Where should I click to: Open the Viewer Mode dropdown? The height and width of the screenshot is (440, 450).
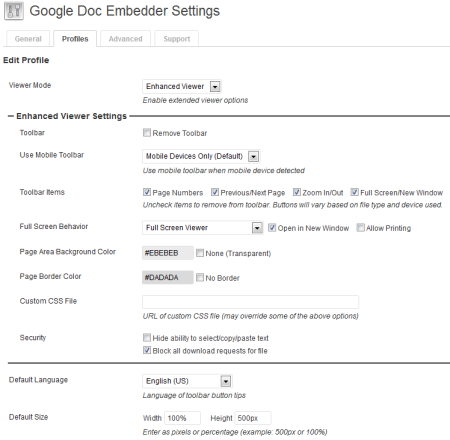pos(182,87)
